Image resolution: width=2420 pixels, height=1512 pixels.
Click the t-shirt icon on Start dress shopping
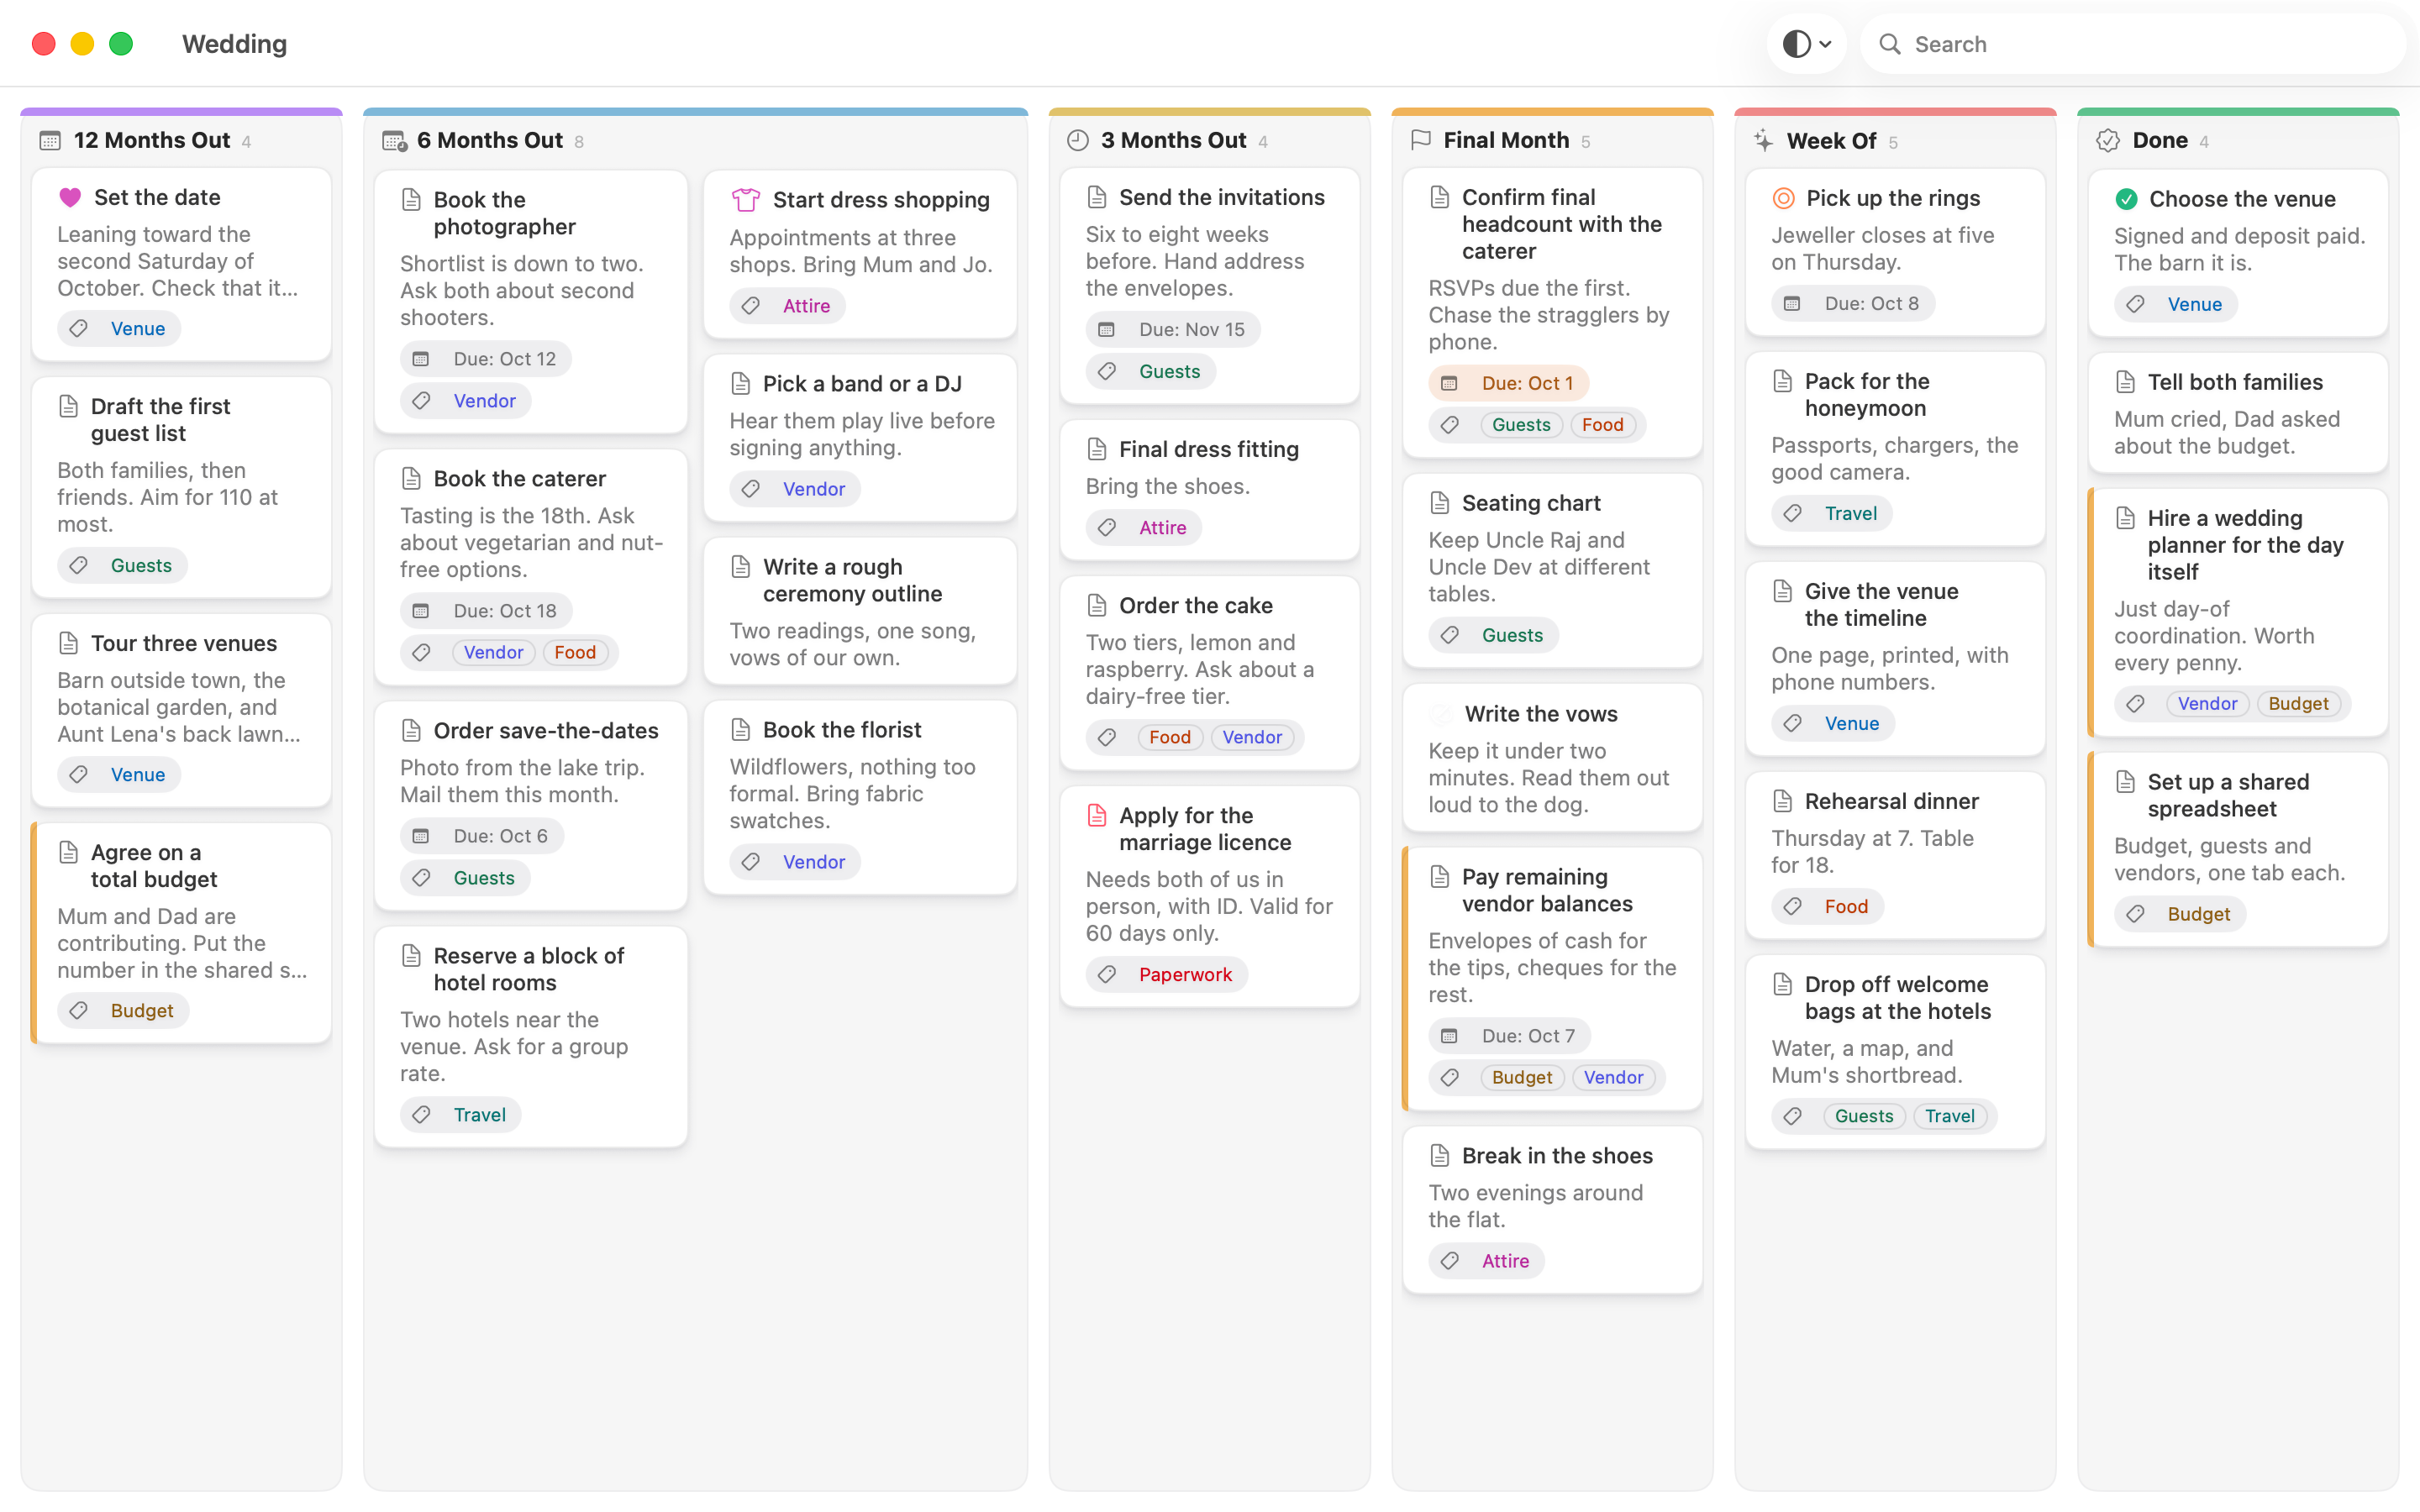coord(745,200)
